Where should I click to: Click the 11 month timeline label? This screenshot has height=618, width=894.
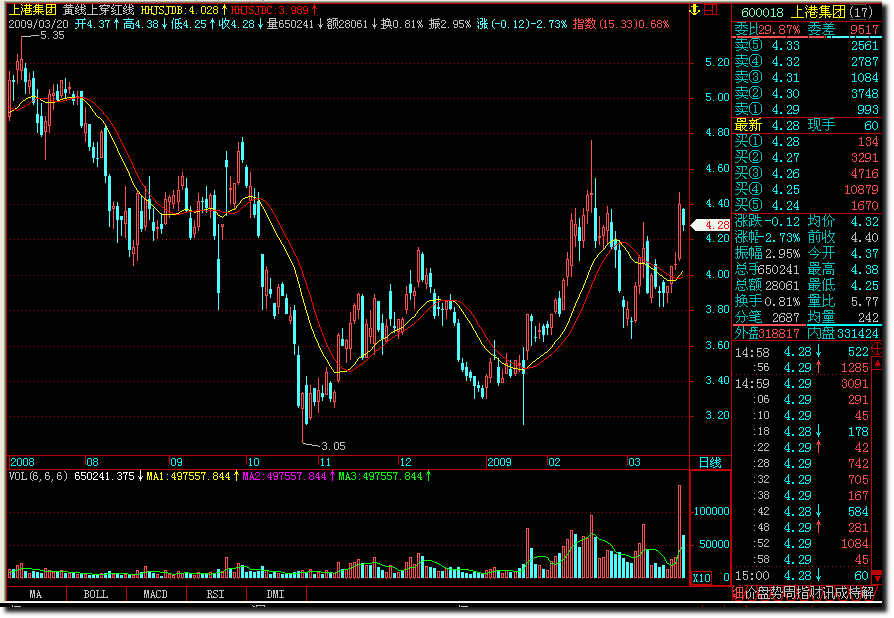(x=324, y=462)
